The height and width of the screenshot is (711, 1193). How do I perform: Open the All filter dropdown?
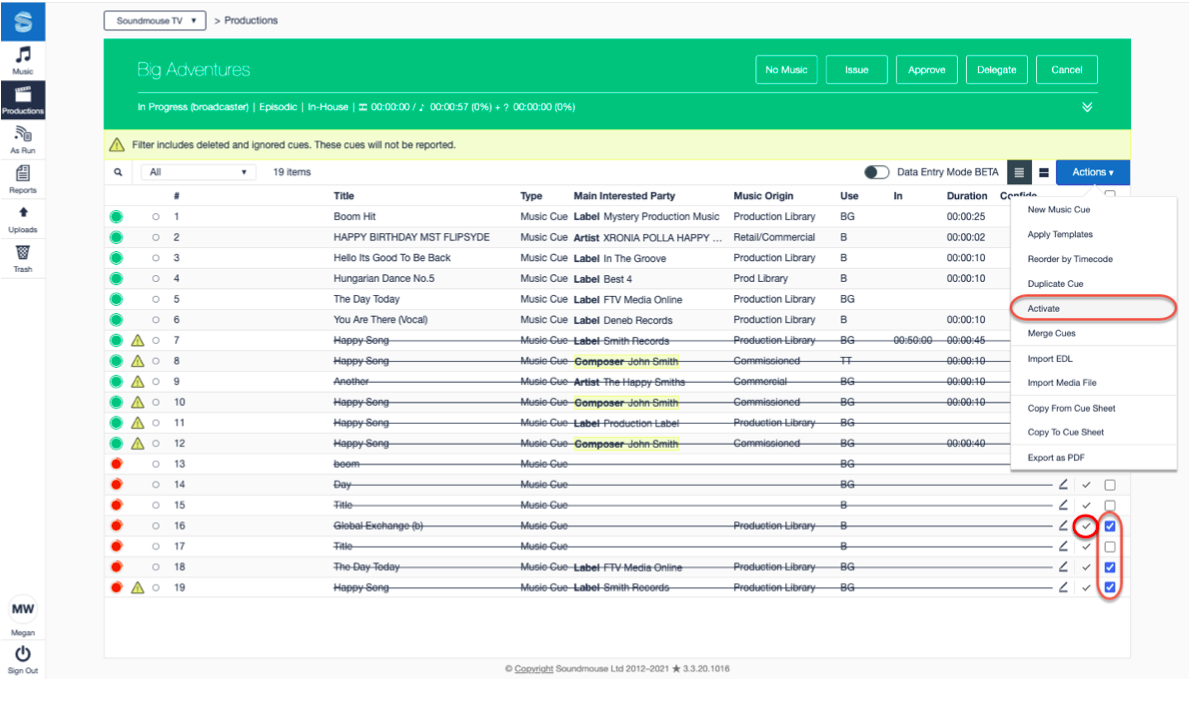point(198,172)
